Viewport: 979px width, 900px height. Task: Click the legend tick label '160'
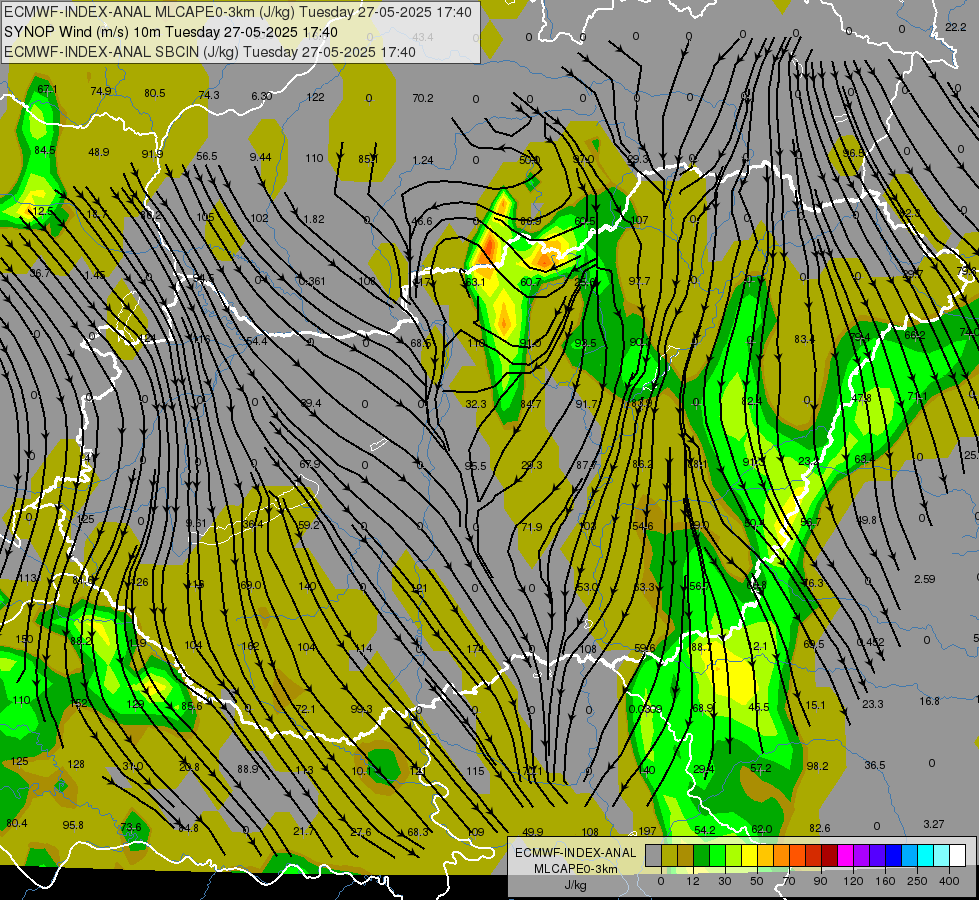click(885, 881)
